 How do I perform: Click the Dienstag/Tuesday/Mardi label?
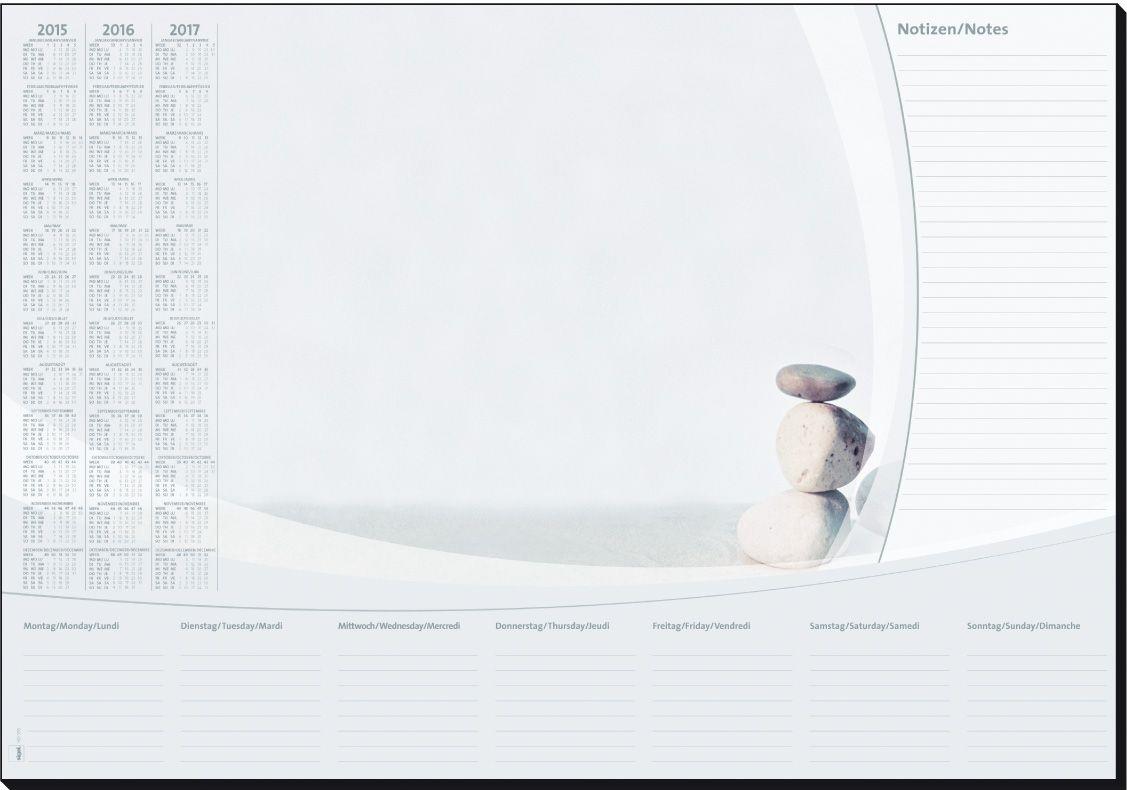(231, 626)
